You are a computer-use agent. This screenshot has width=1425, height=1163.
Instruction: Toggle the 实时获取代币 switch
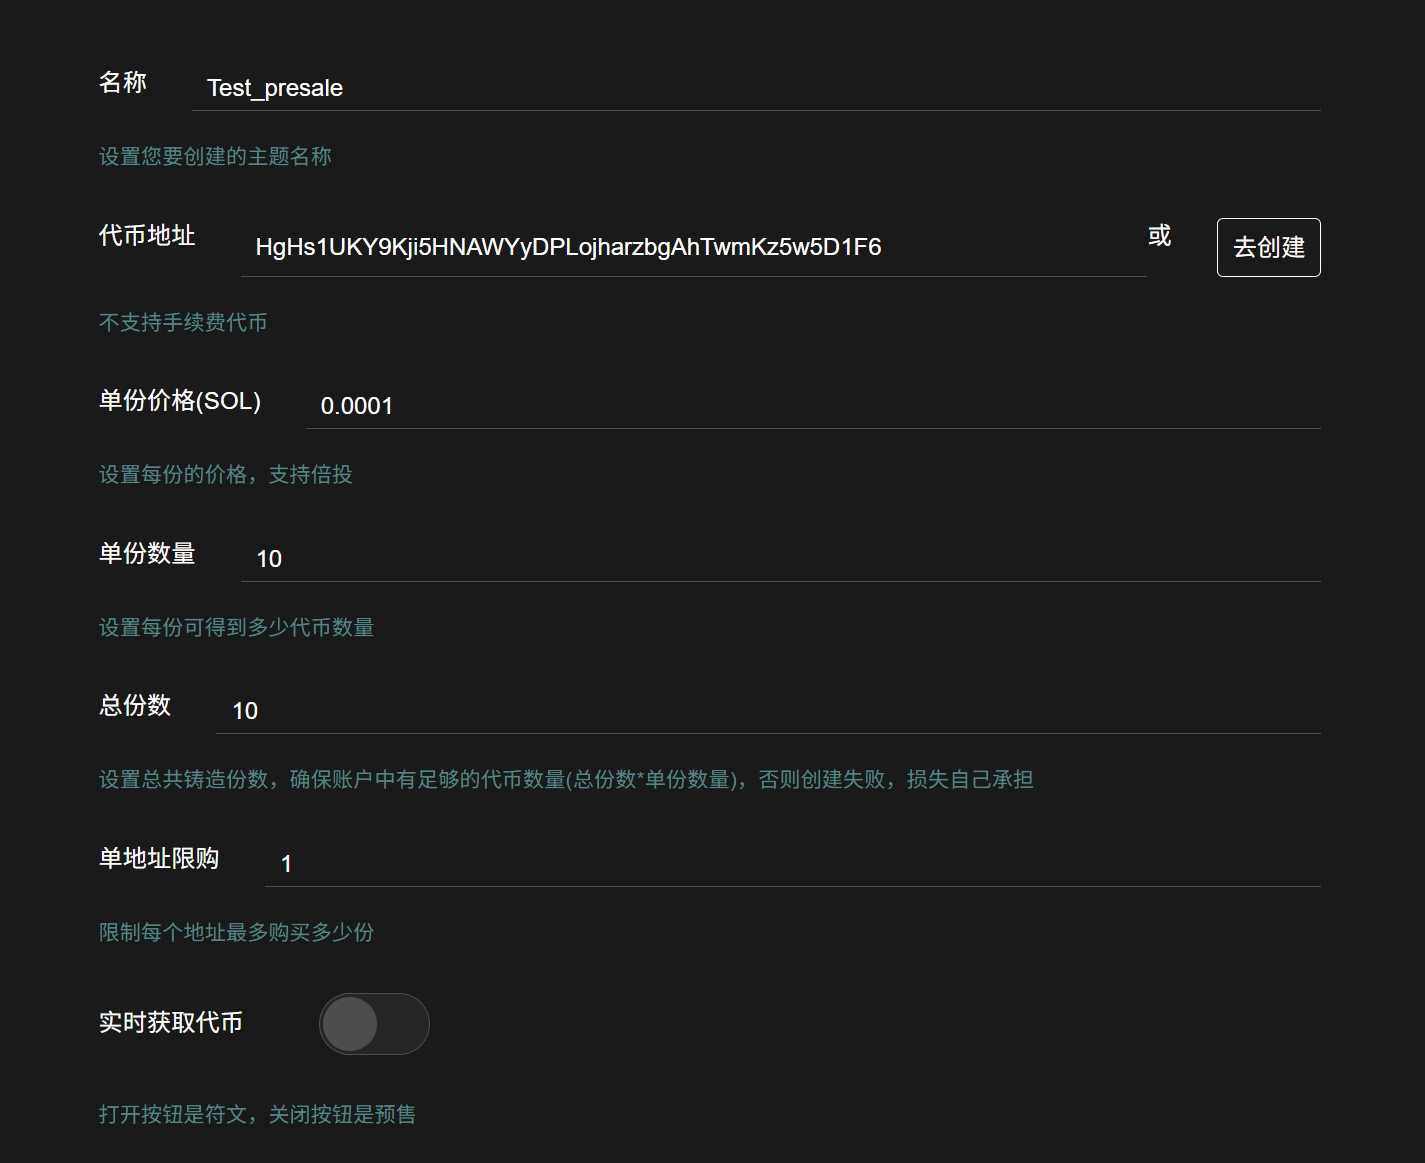[x=374, y=1024]
